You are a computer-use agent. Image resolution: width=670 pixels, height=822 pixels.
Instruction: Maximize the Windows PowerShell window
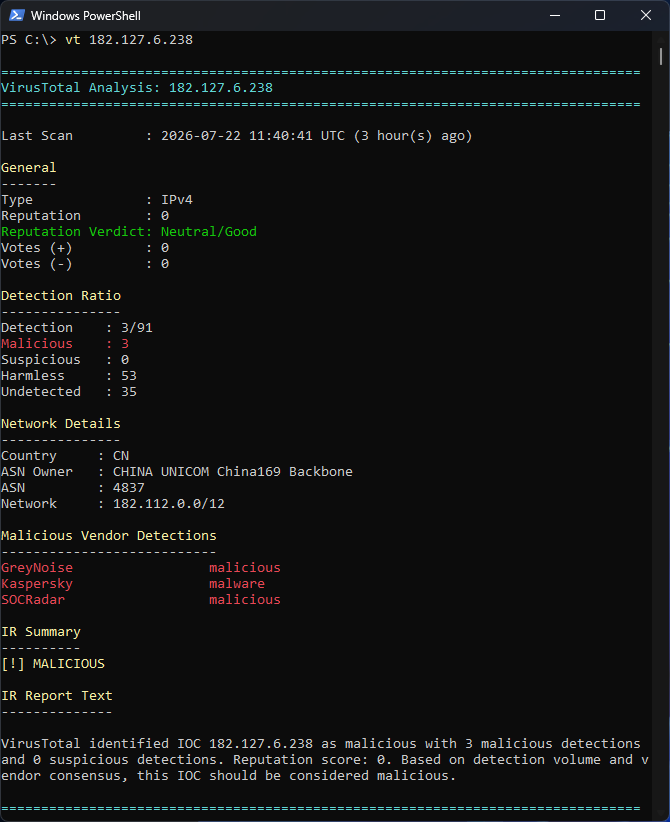[600, 15]
